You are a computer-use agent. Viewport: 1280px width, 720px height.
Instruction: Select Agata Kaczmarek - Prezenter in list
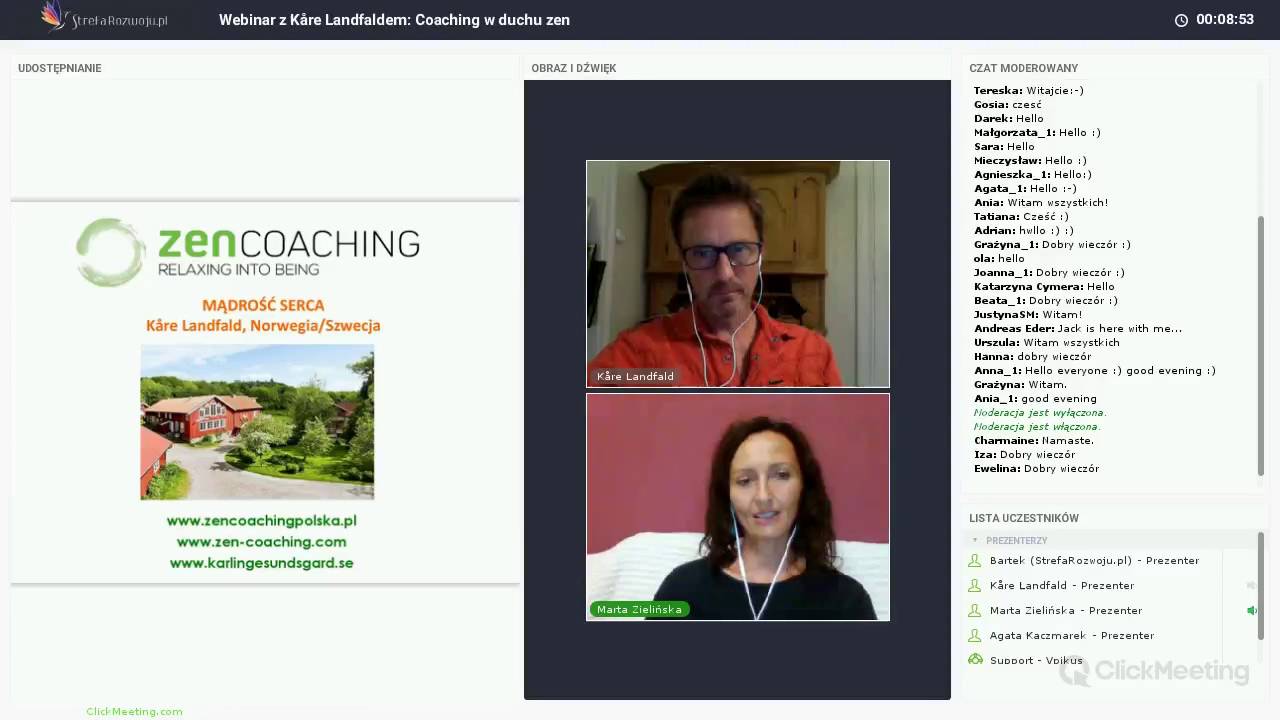[1071, 636]
